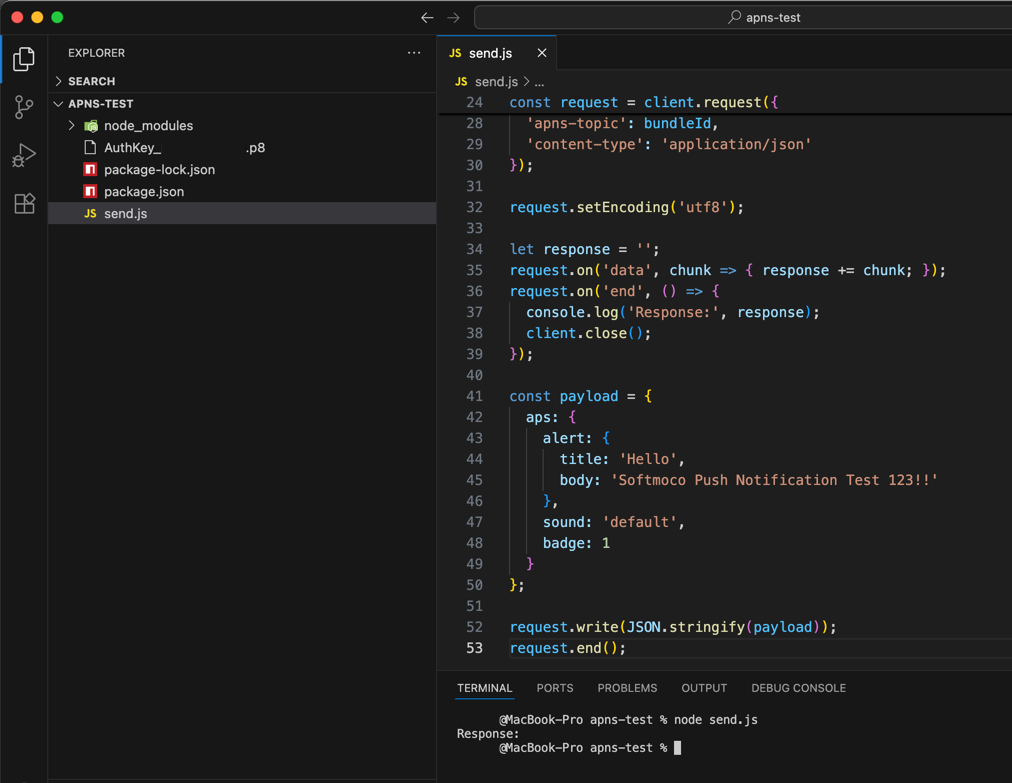Open the Extensions view
1012x783 pixels.
pyautogui.click(x=24, y=203)
